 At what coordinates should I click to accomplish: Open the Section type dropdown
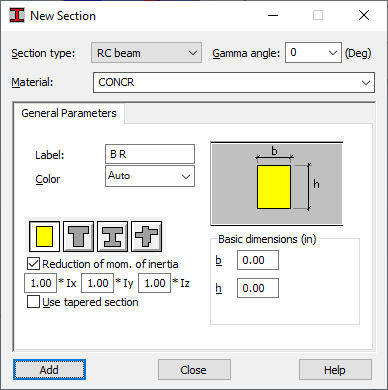146,53
